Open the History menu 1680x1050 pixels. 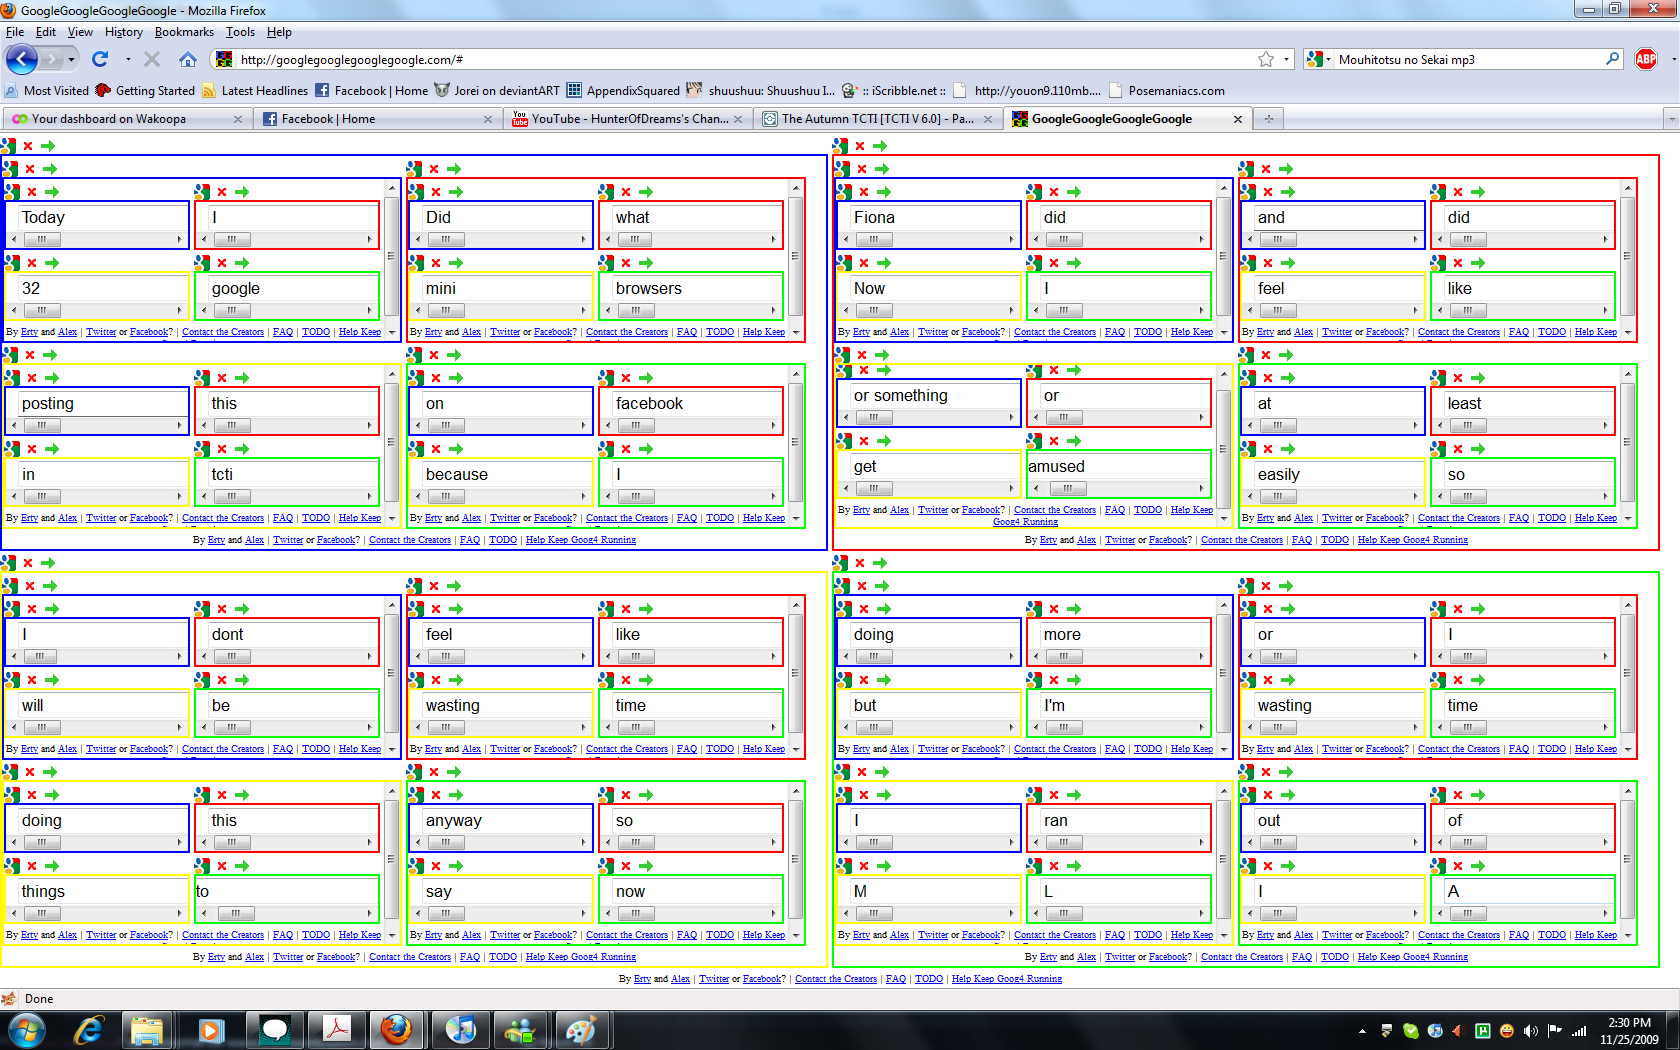pyautogui.click(x=124, y=32)
